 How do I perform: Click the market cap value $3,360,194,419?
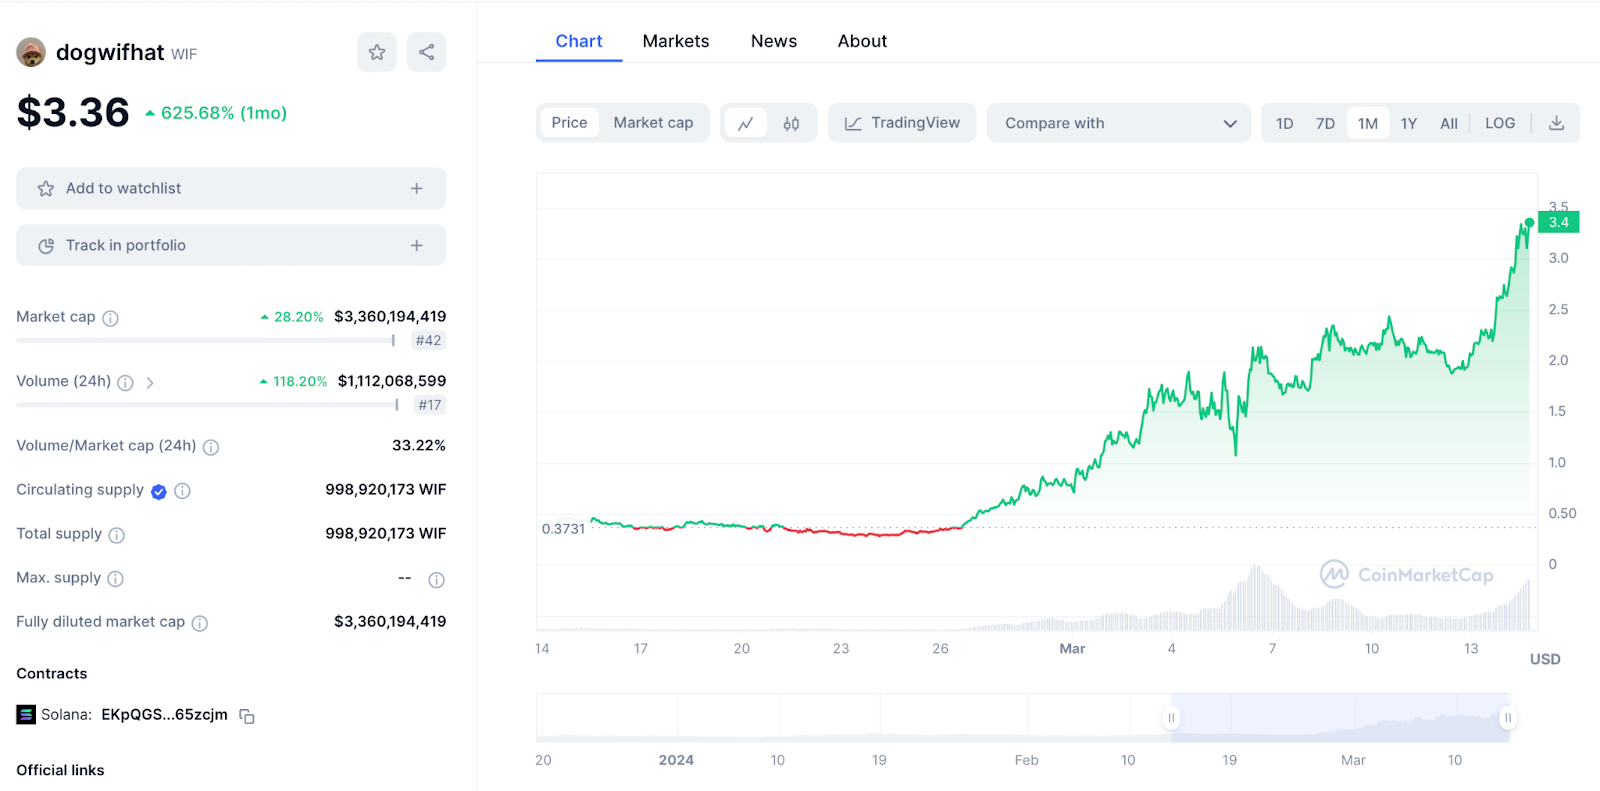(x=390, y=316)
